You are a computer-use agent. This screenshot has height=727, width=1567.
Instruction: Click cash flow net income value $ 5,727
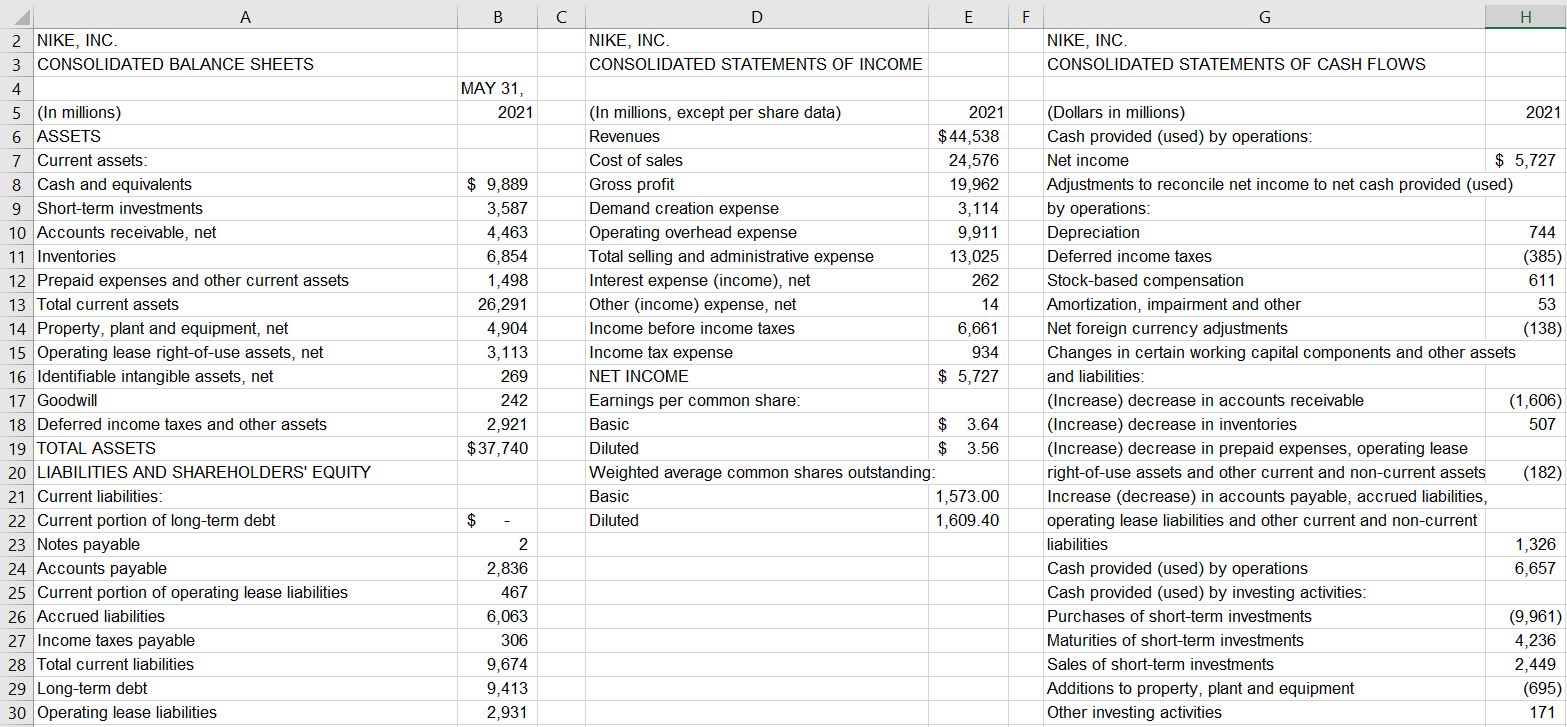[1525, 160]
